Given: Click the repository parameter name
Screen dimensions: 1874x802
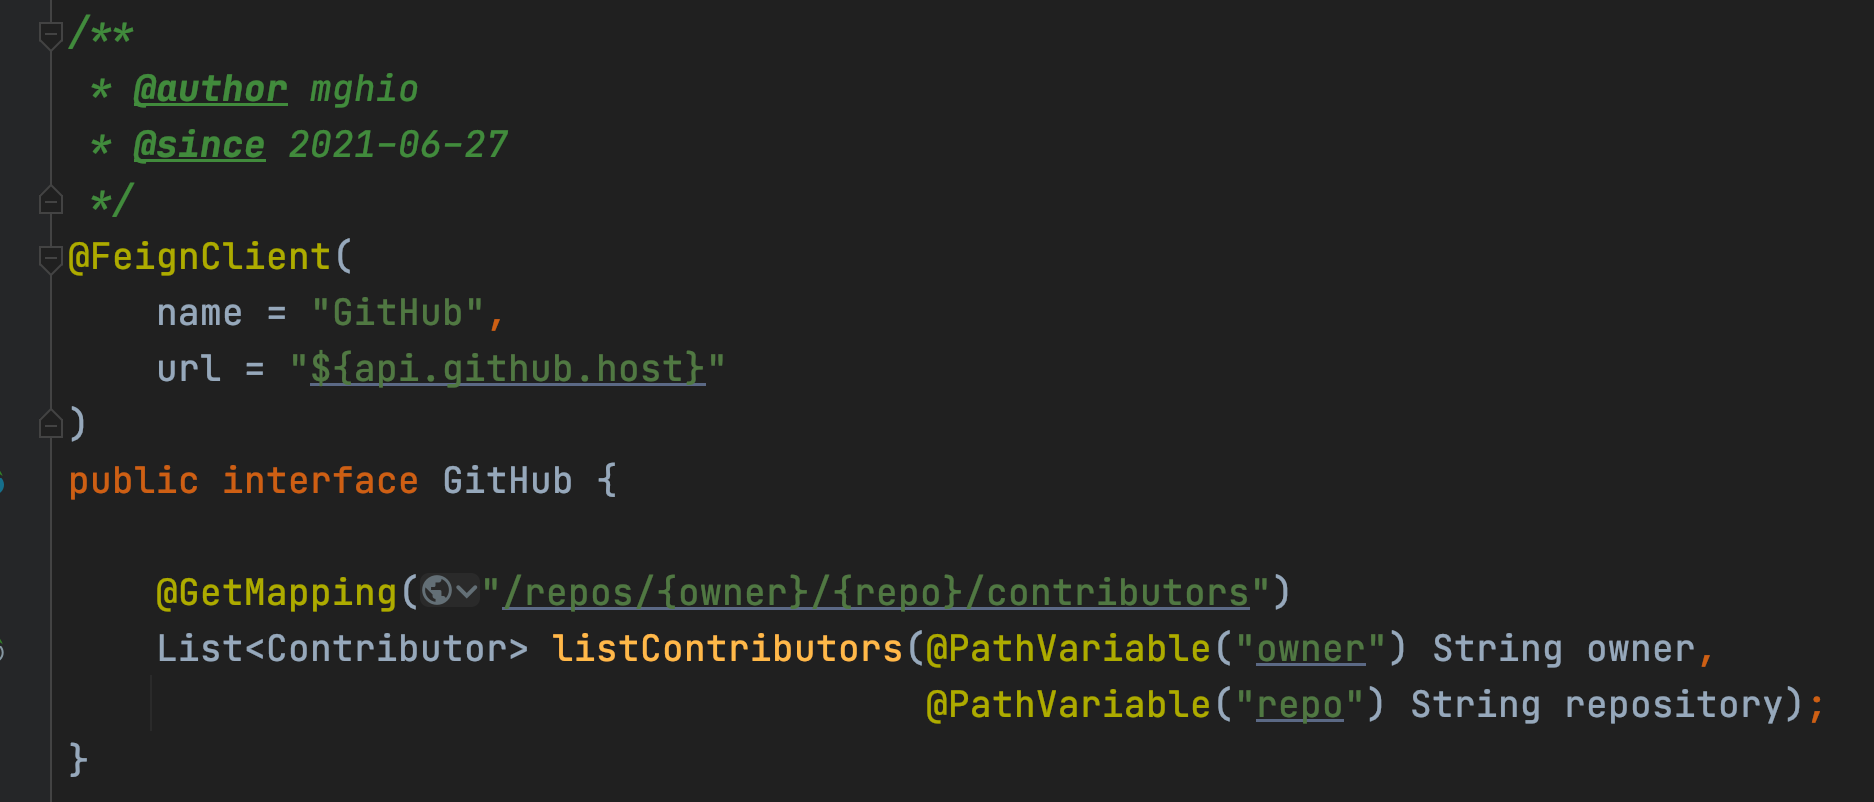Looking at the screenshot, I should point(1674,705).
